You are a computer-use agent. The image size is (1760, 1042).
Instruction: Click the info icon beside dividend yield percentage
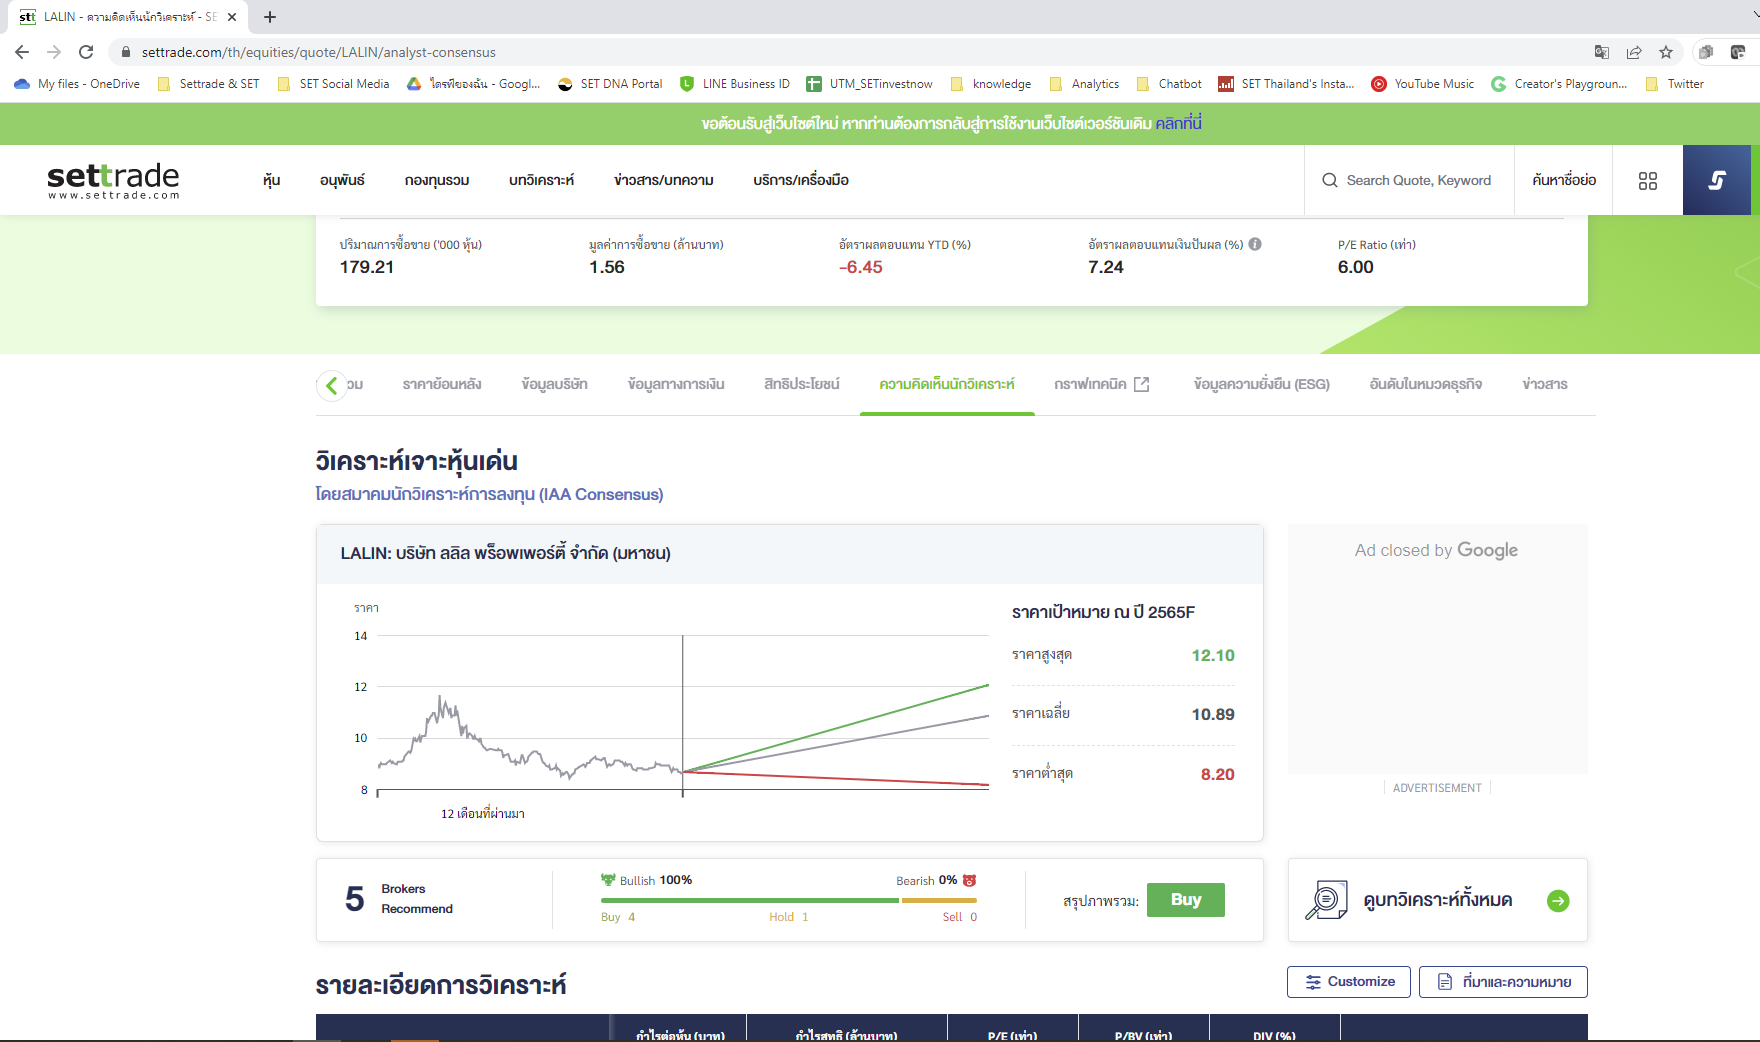point(1256,243)
